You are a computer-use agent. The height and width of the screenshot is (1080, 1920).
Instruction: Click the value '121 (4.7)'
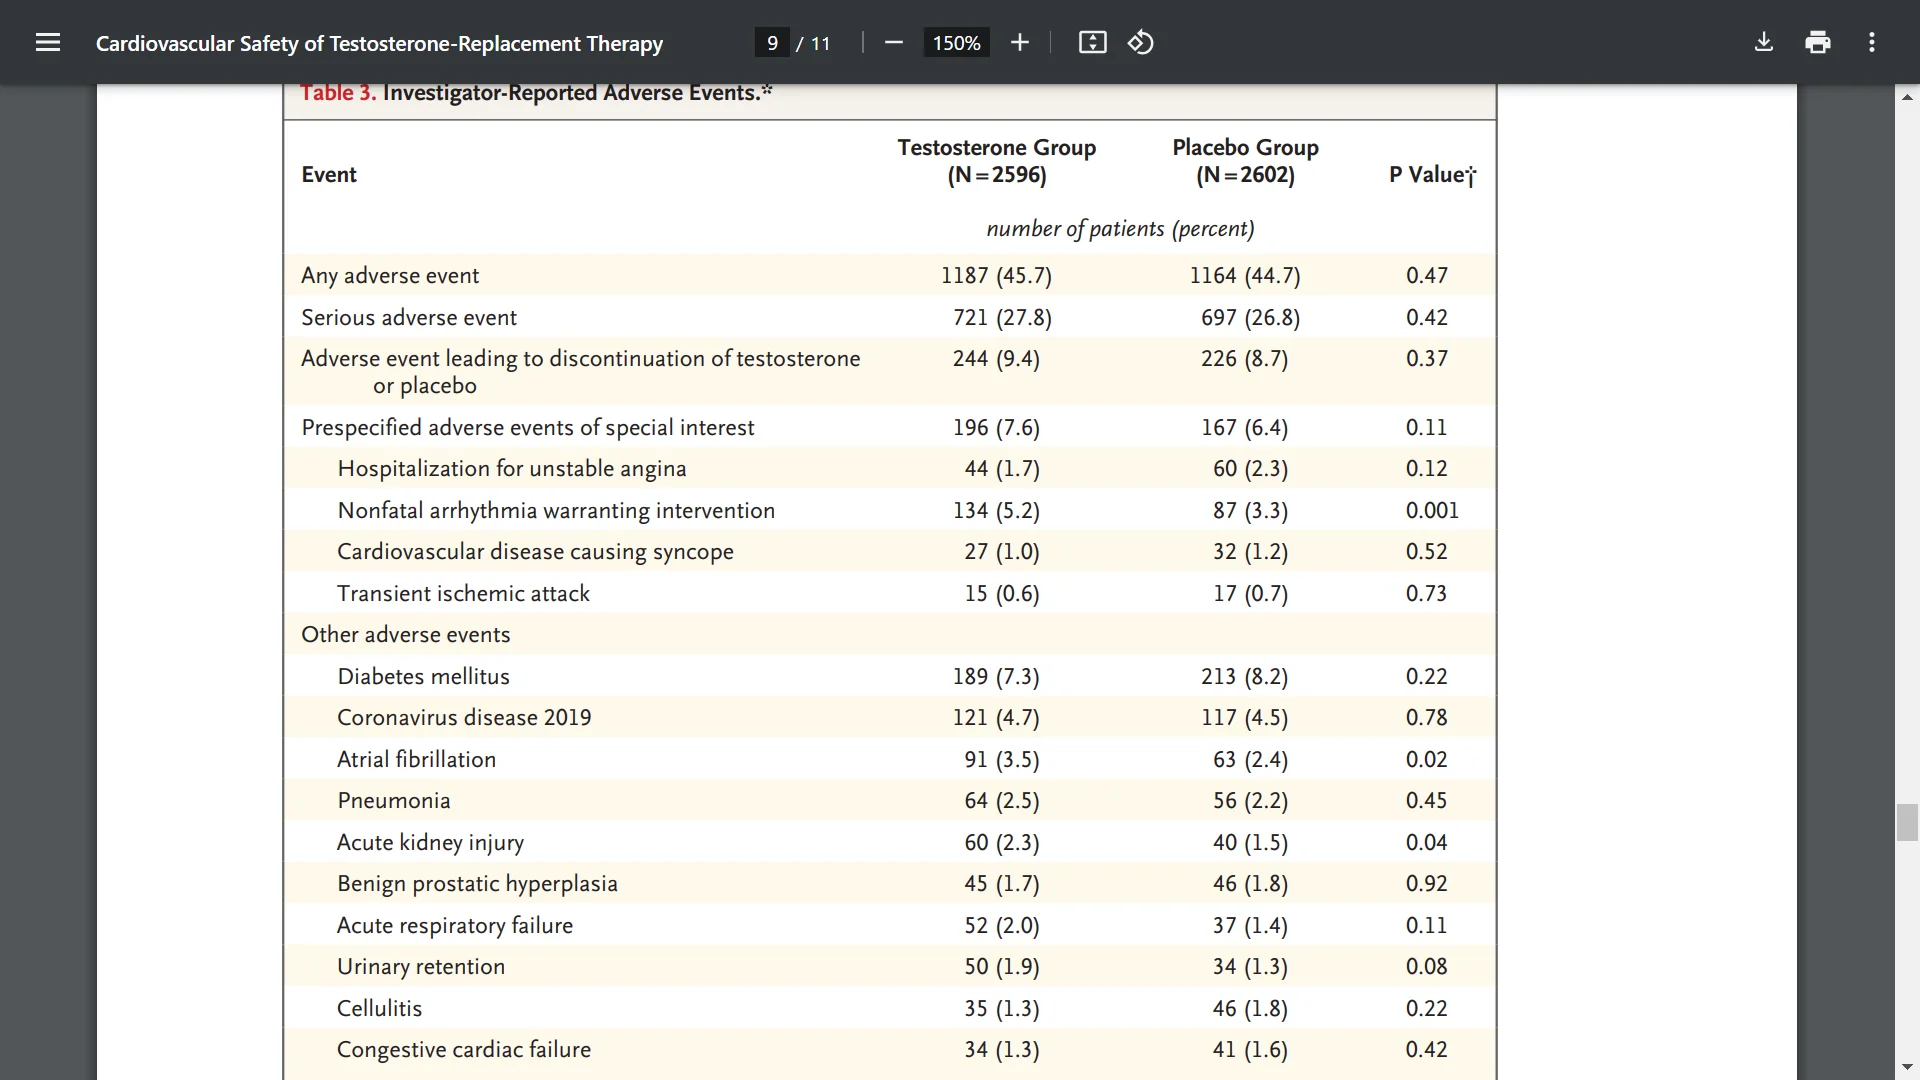click(996, 718)
